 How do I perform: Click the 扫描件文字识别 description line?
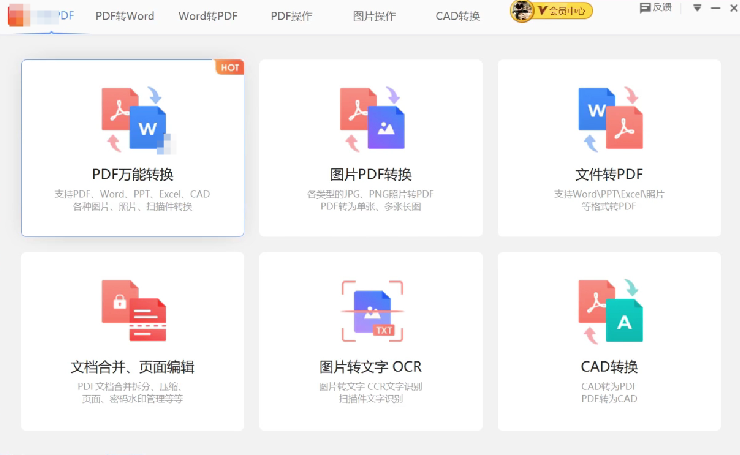(x=371, y=399)
